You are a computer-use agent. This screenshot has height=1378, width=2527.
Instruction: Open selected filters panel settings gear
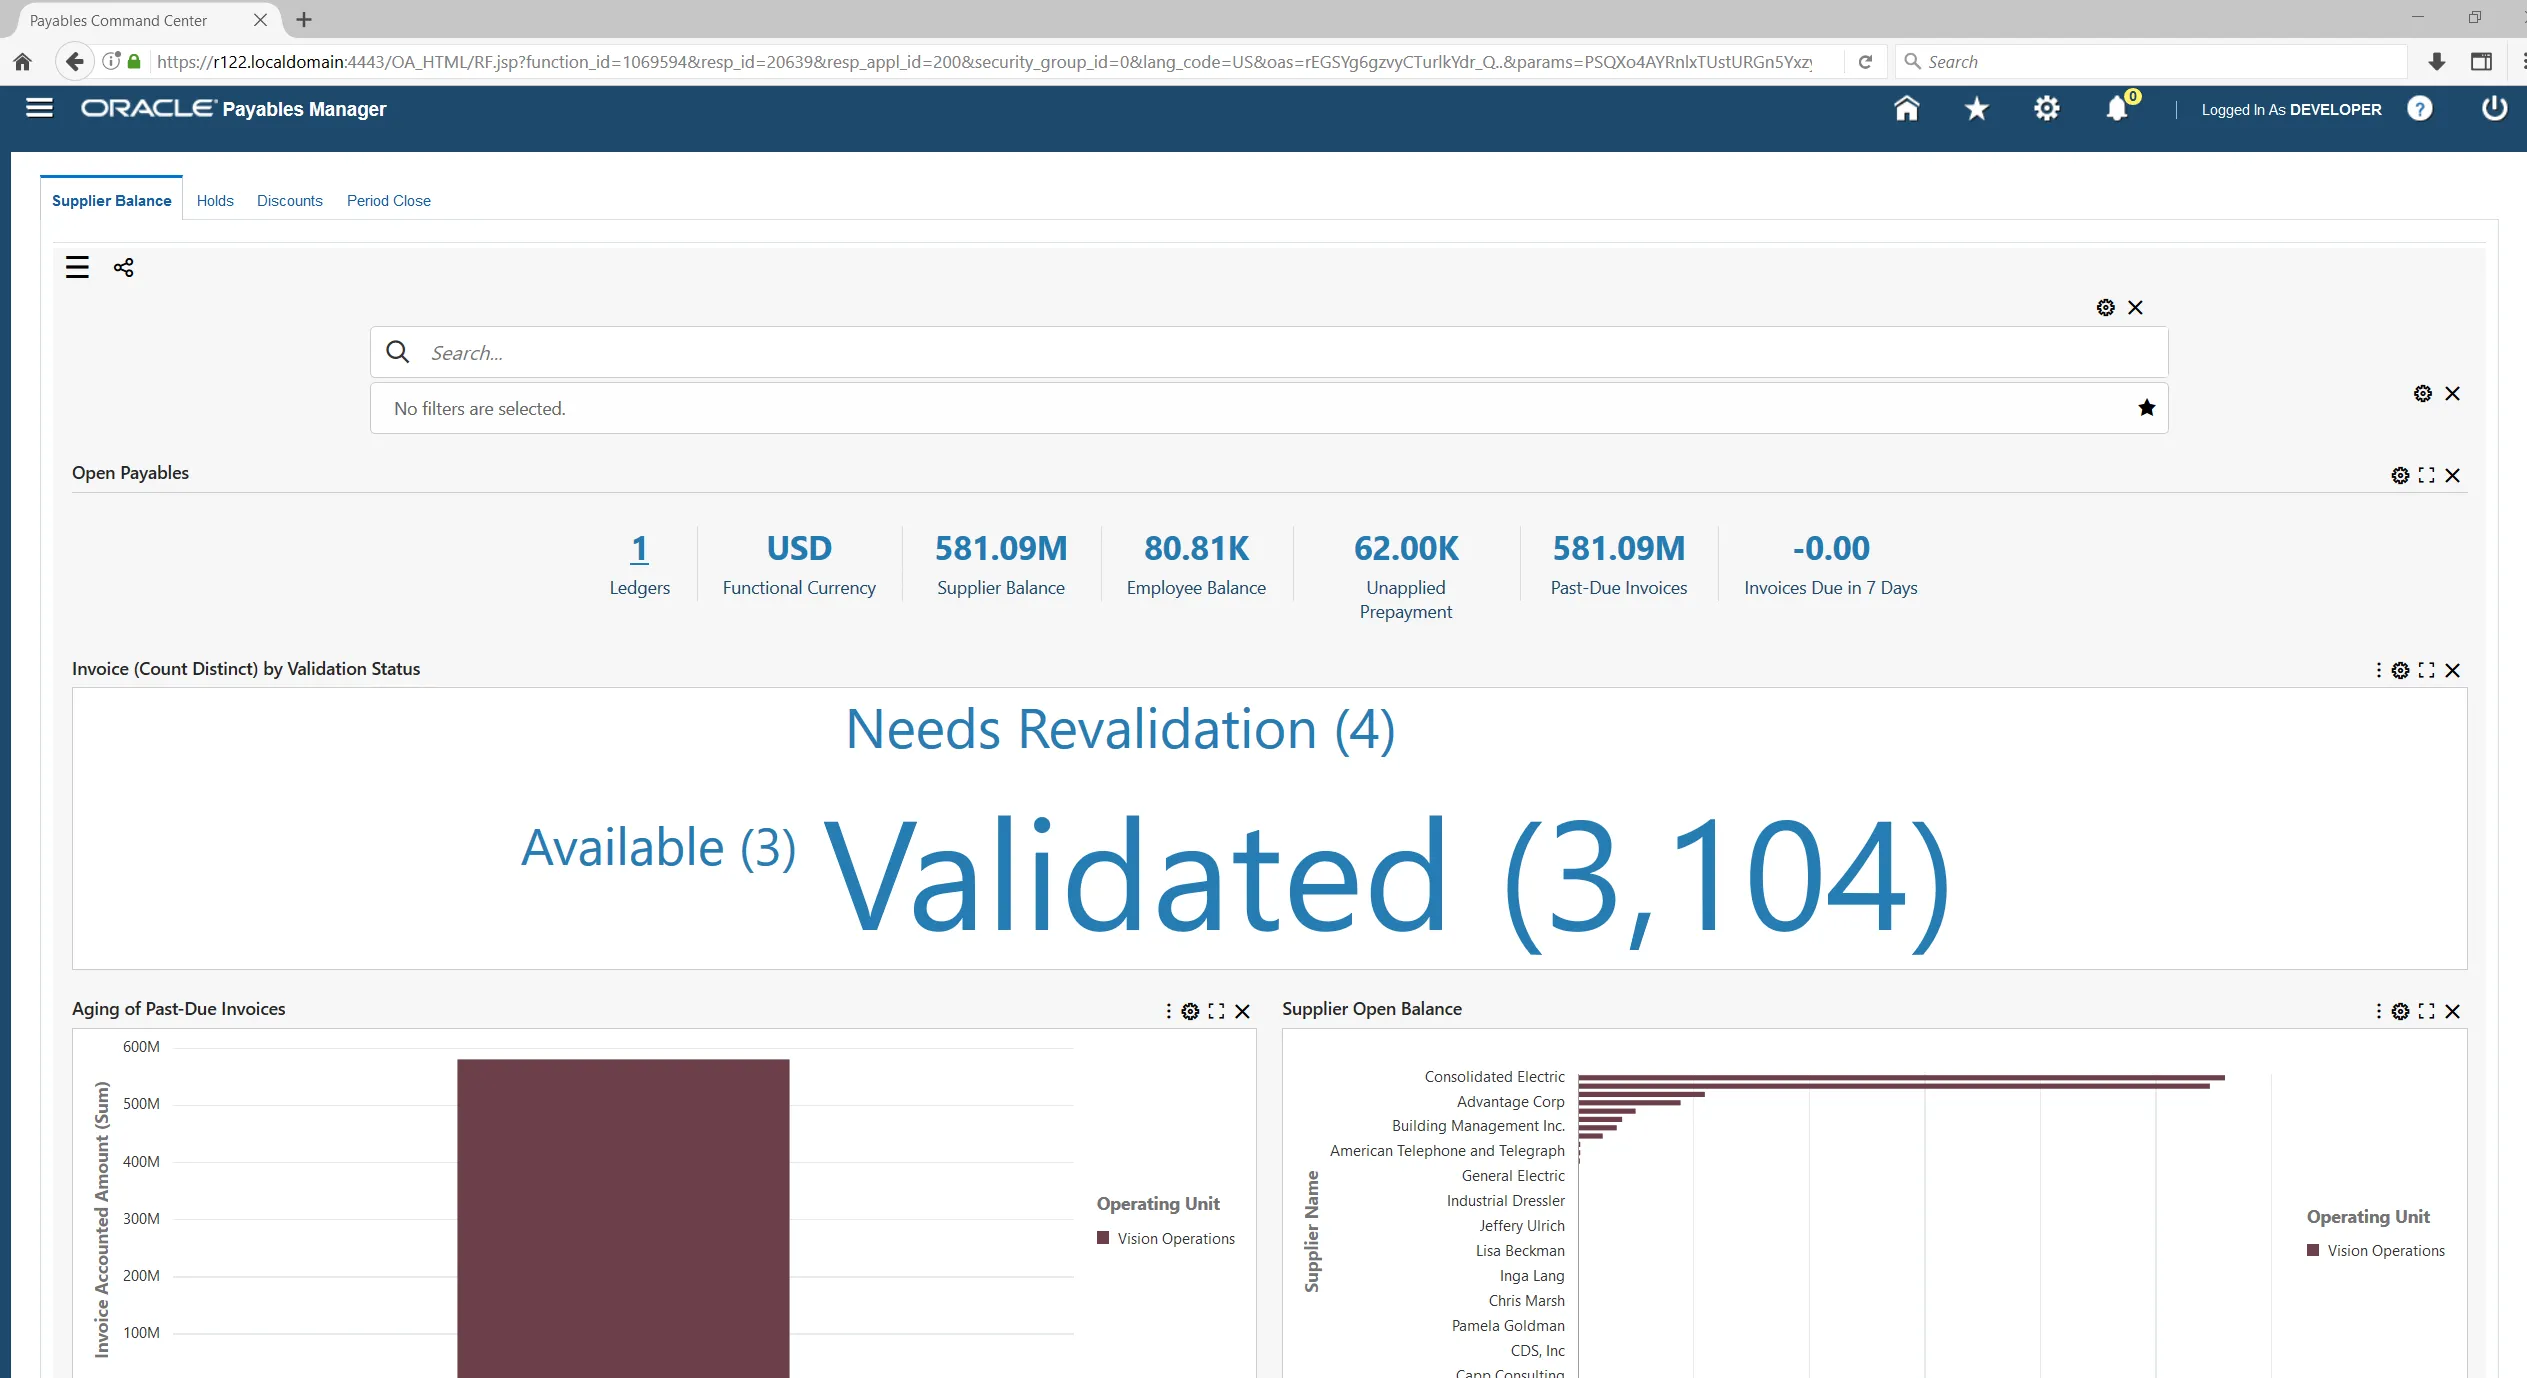pos(2422,393)
